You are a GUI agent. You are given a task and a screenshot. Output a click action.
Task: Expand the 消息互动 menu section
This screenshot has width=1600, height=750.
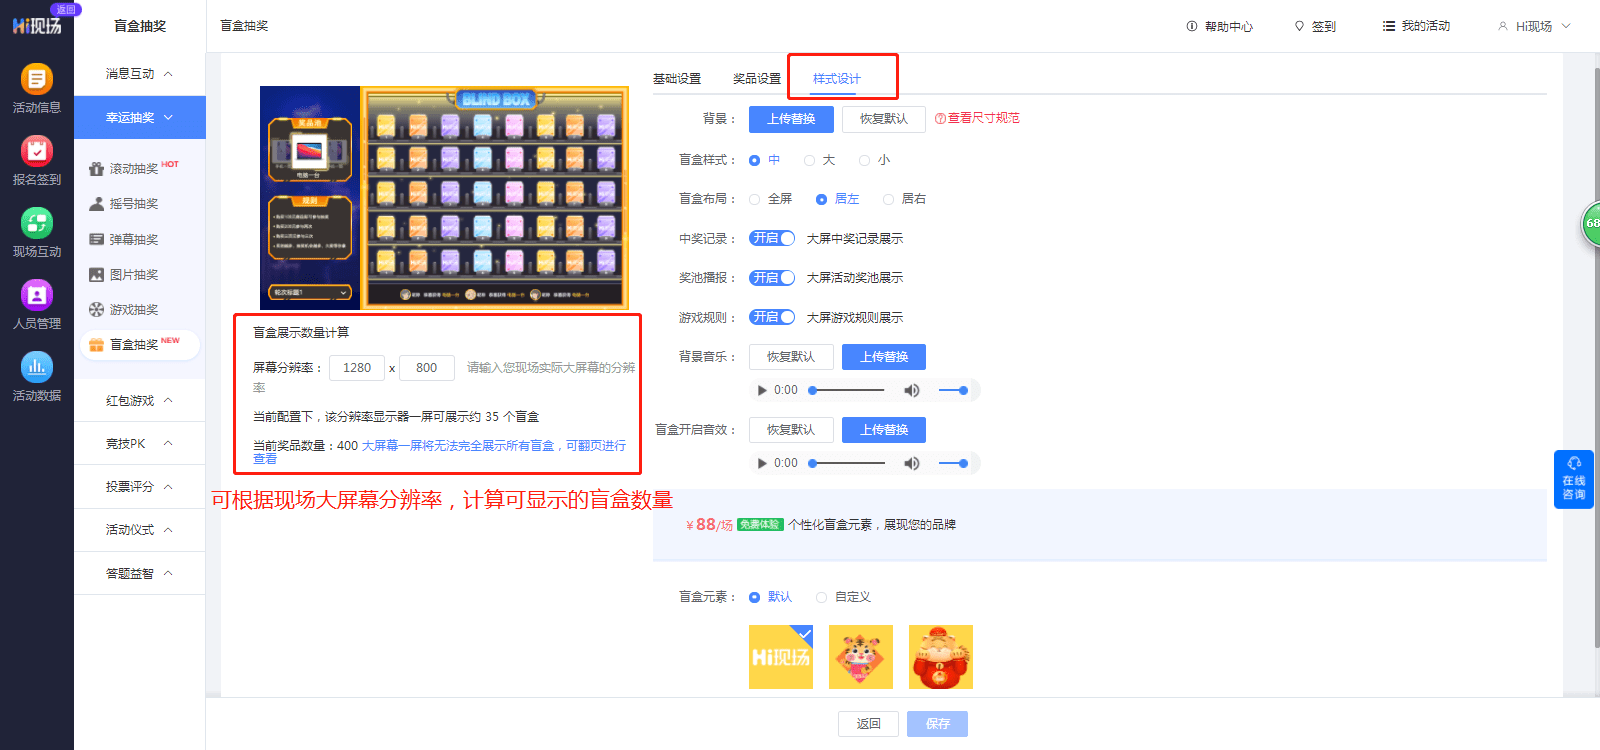point(140,74)
